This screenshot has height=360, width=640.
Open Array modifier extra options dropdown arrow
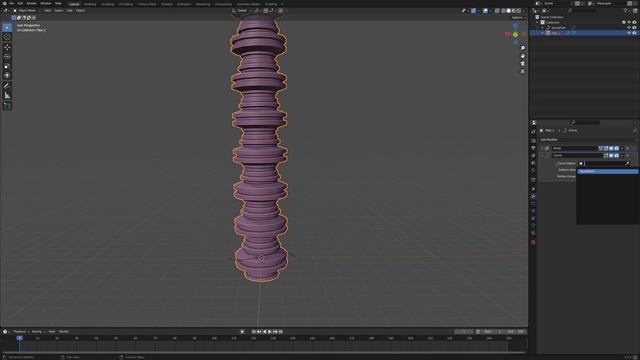[622, 148]
